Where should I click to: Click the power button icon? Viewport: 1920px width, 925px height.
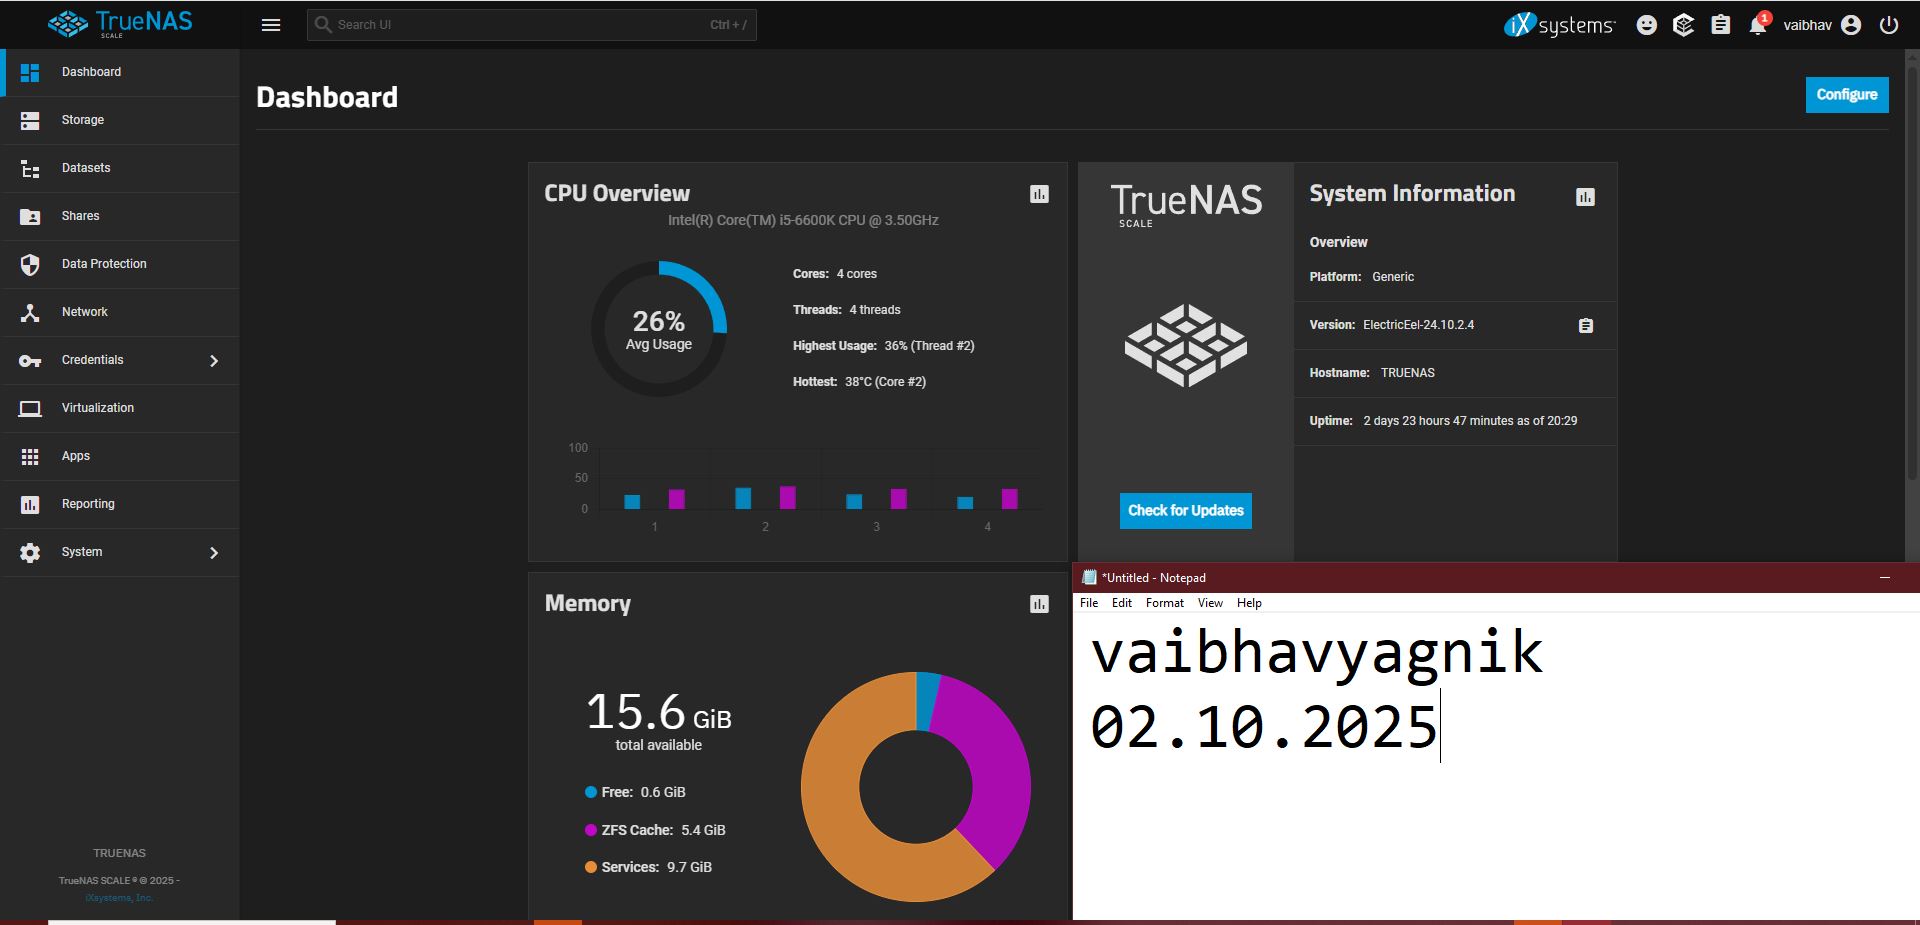coord(1888,25)
